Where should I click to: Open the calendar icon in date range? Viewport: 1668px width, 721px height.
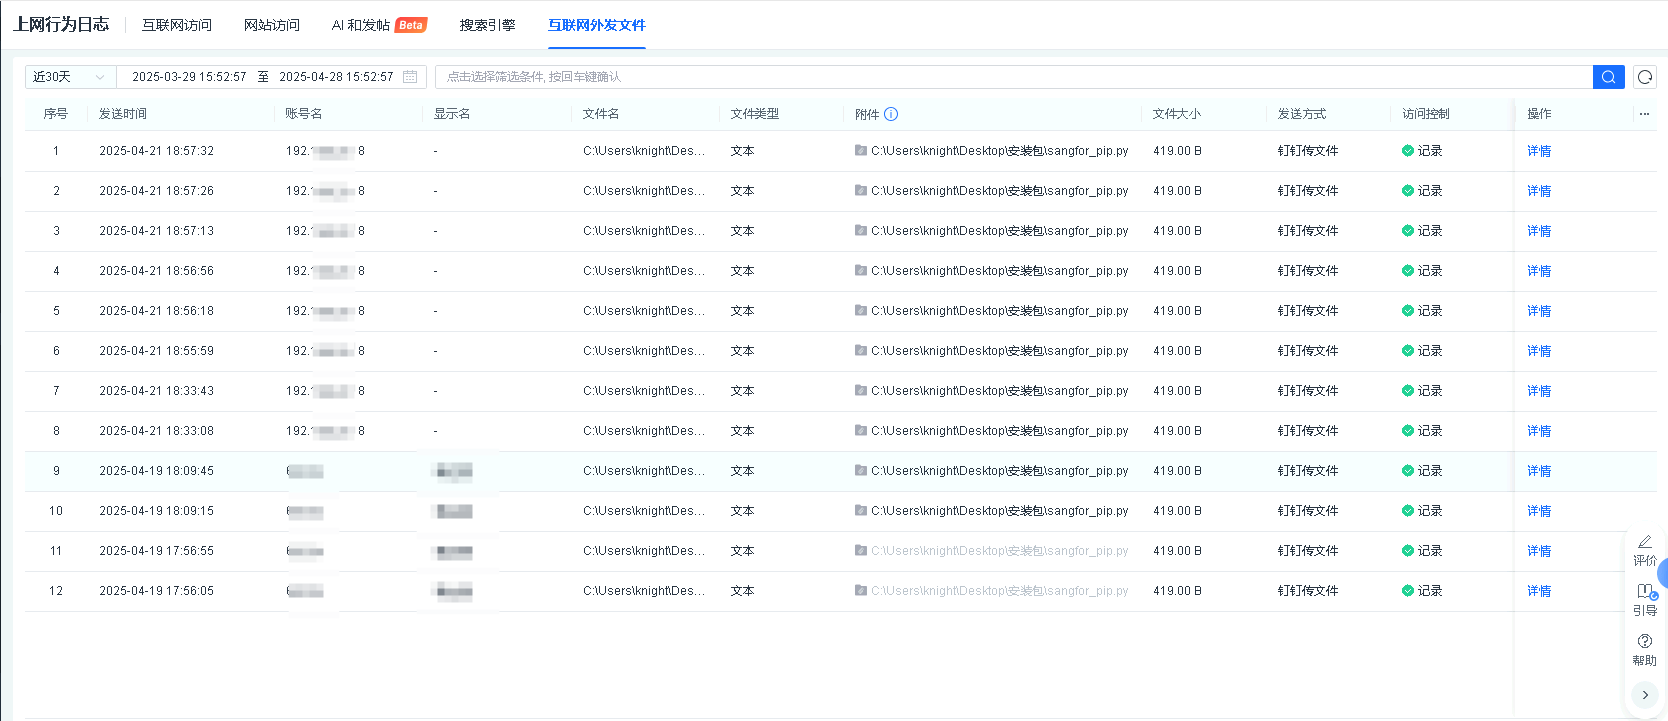(x=410, y=77)
